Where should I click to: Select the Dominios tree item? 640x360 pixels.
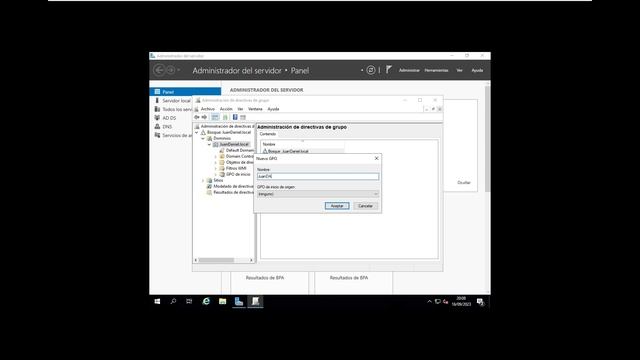[x=222, y=138]
